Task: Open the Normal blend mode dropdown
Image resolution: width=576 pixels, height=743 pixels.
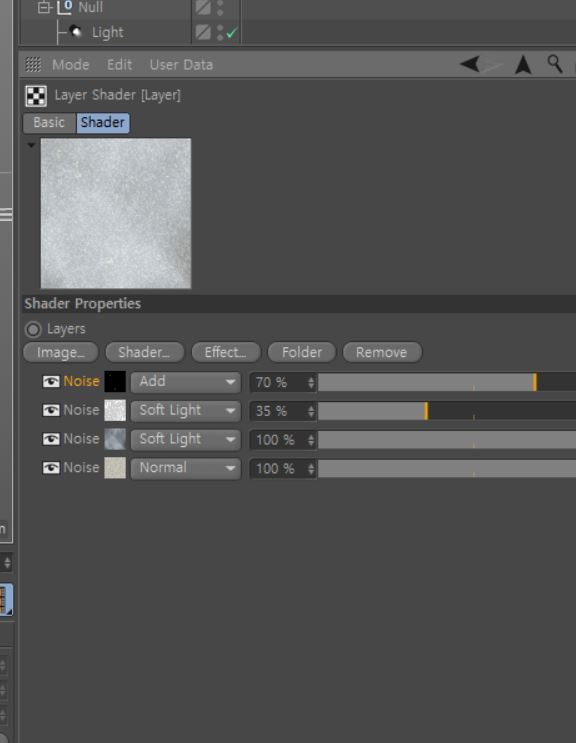Action: tap(186, 468)
